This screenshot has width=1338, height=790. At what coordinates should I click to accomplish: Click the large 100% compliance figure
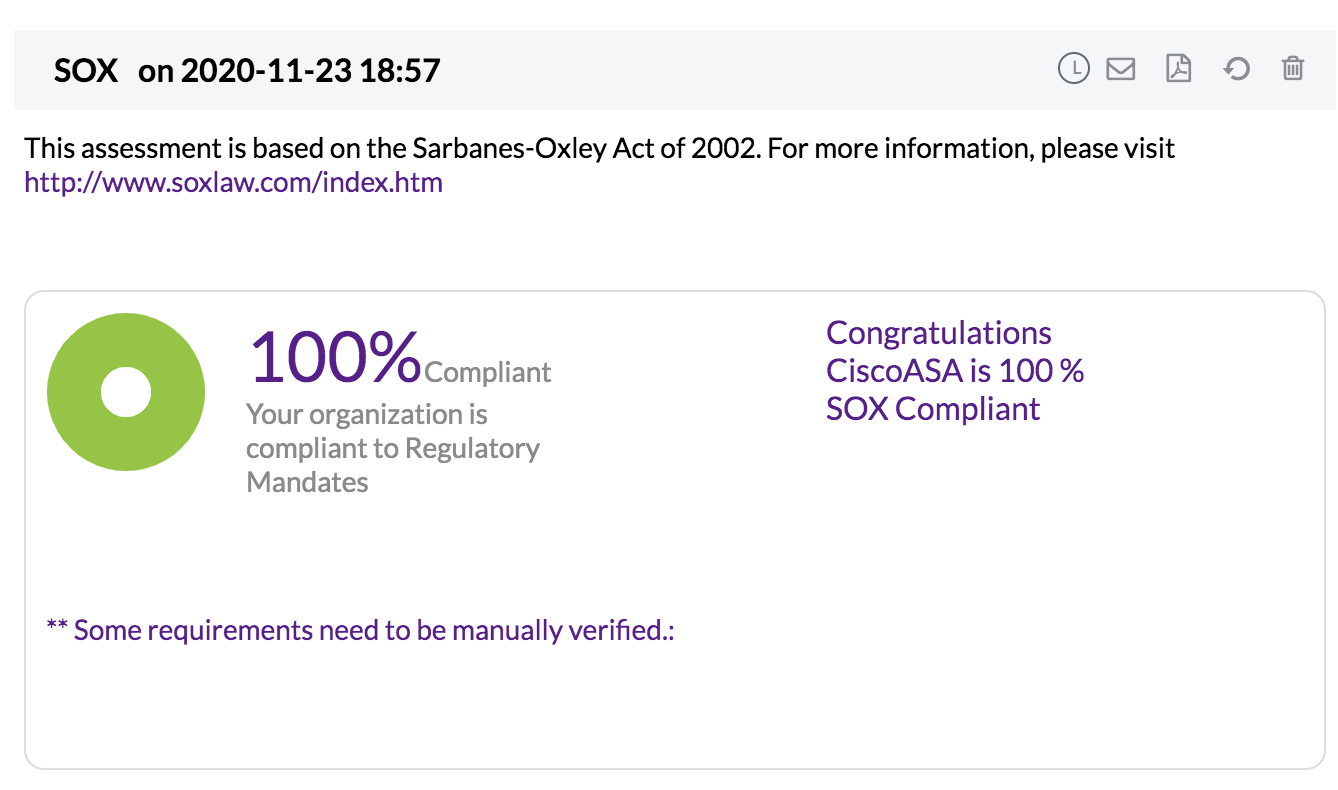(x=335, y=358)
